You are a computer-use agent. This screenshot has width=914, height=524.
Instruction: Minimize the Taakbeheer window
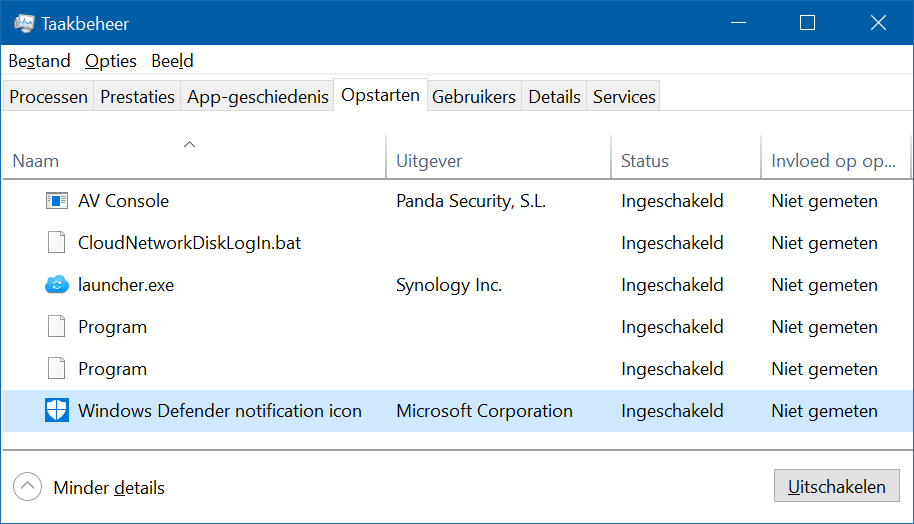[739, 23]
